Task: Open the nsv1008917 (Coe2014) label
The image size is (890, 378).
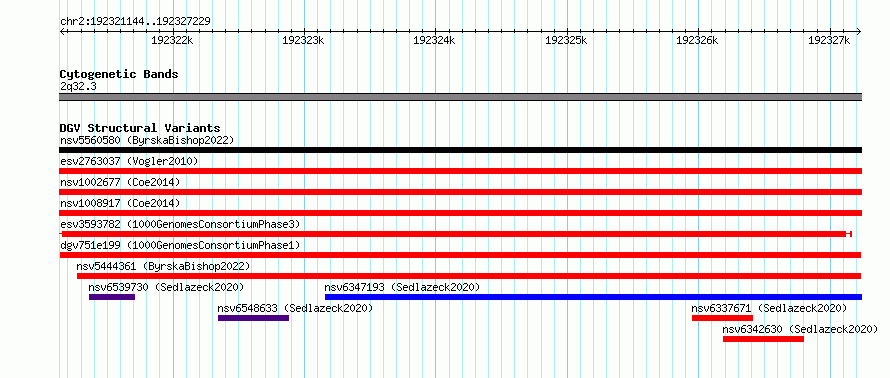Action: [120, 203]
